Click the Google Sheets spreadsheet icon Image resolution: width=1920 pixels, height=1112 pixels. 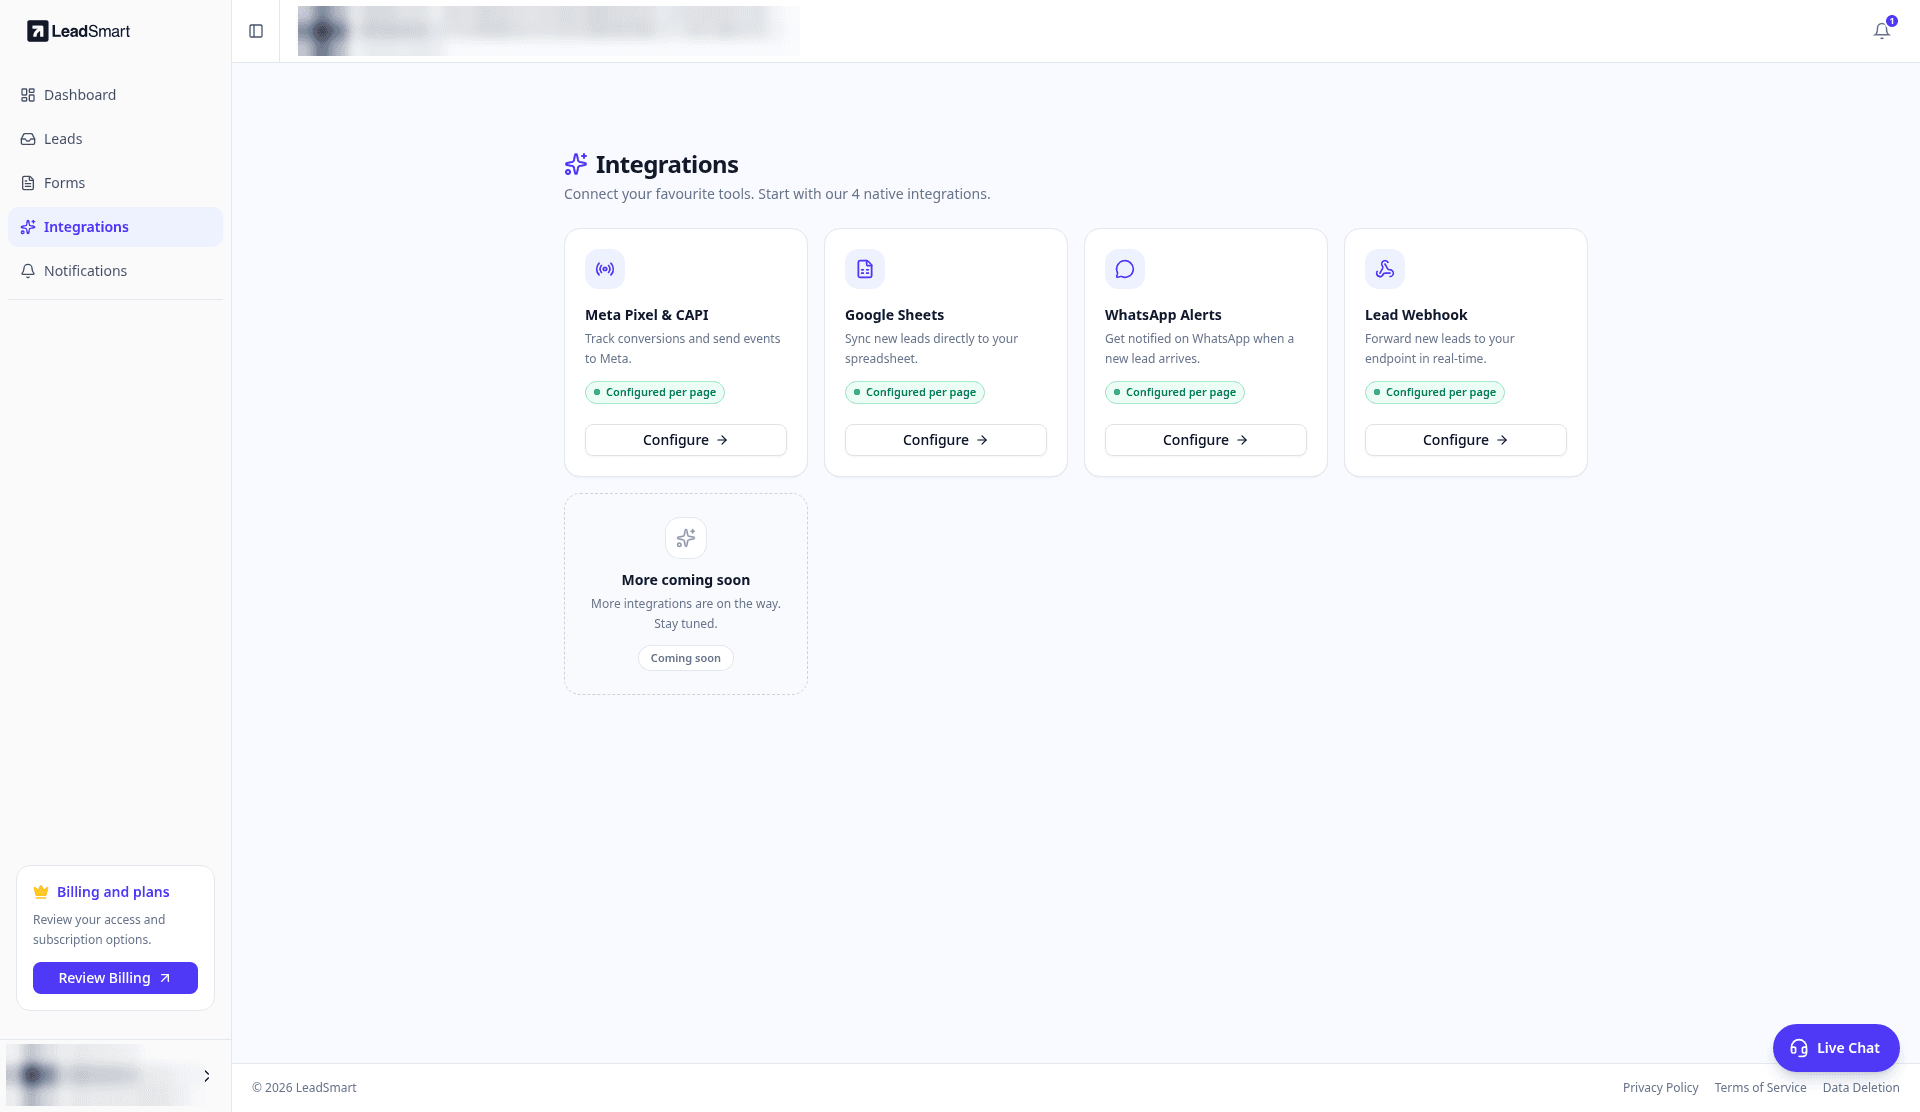pyautogui.click(x=865, y=269)
